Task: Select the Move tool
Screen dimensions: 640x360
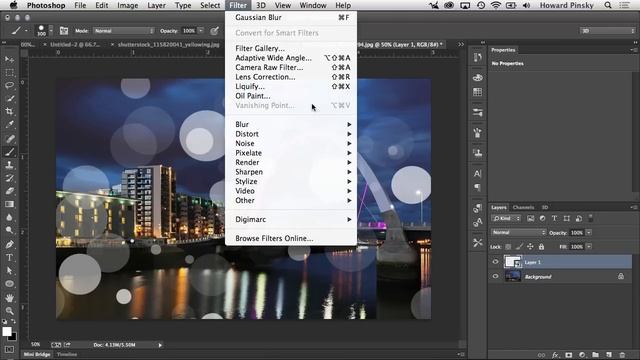Action: tap(9, 59)
